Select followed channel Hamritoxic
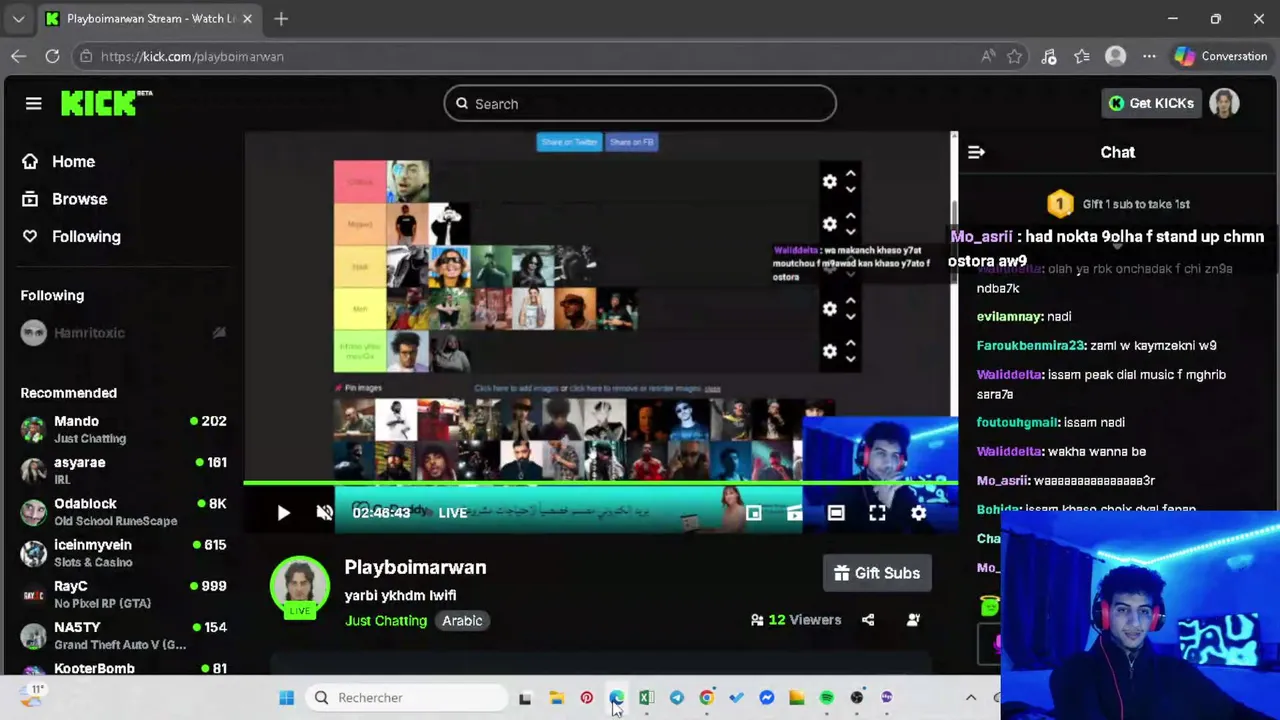The width and height of the screenshot is (1280, 720). click(122, 333)
